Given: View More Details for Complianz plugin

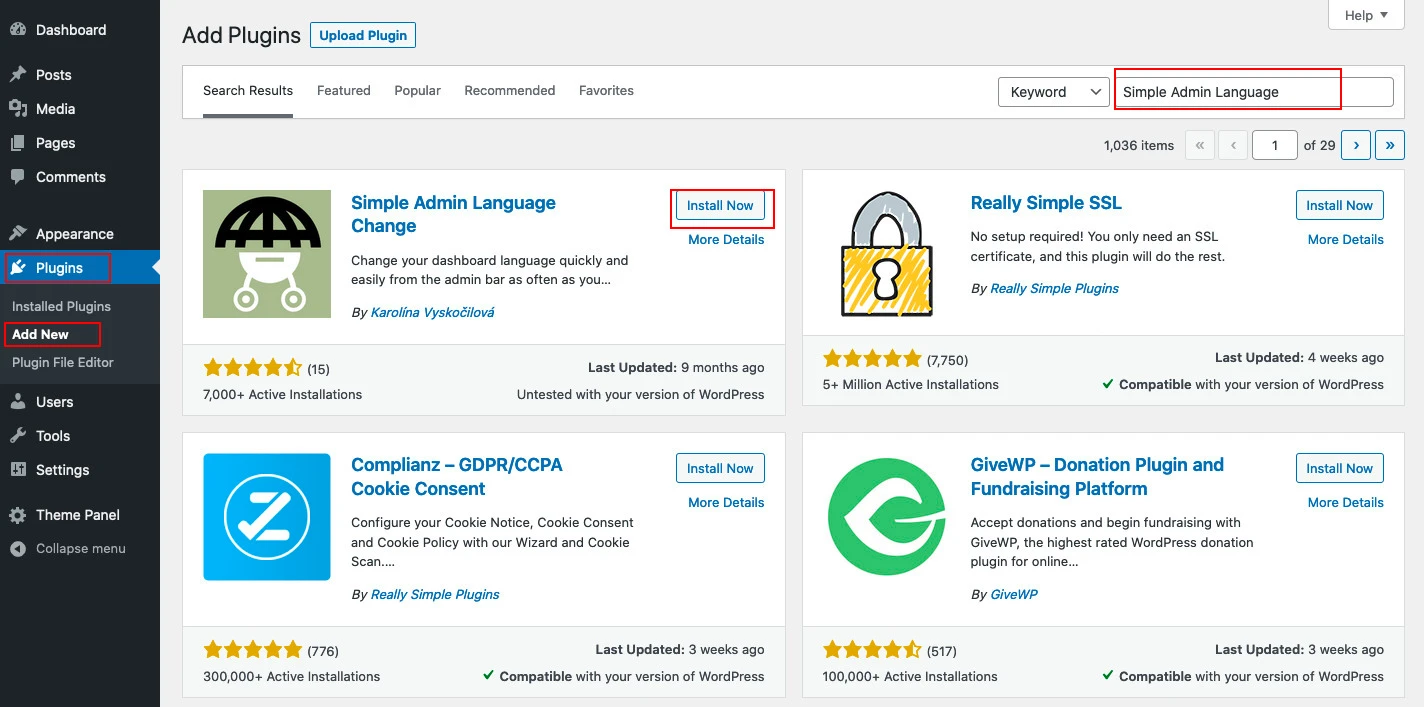Looking at the screenshot, I should click(726, 503).
